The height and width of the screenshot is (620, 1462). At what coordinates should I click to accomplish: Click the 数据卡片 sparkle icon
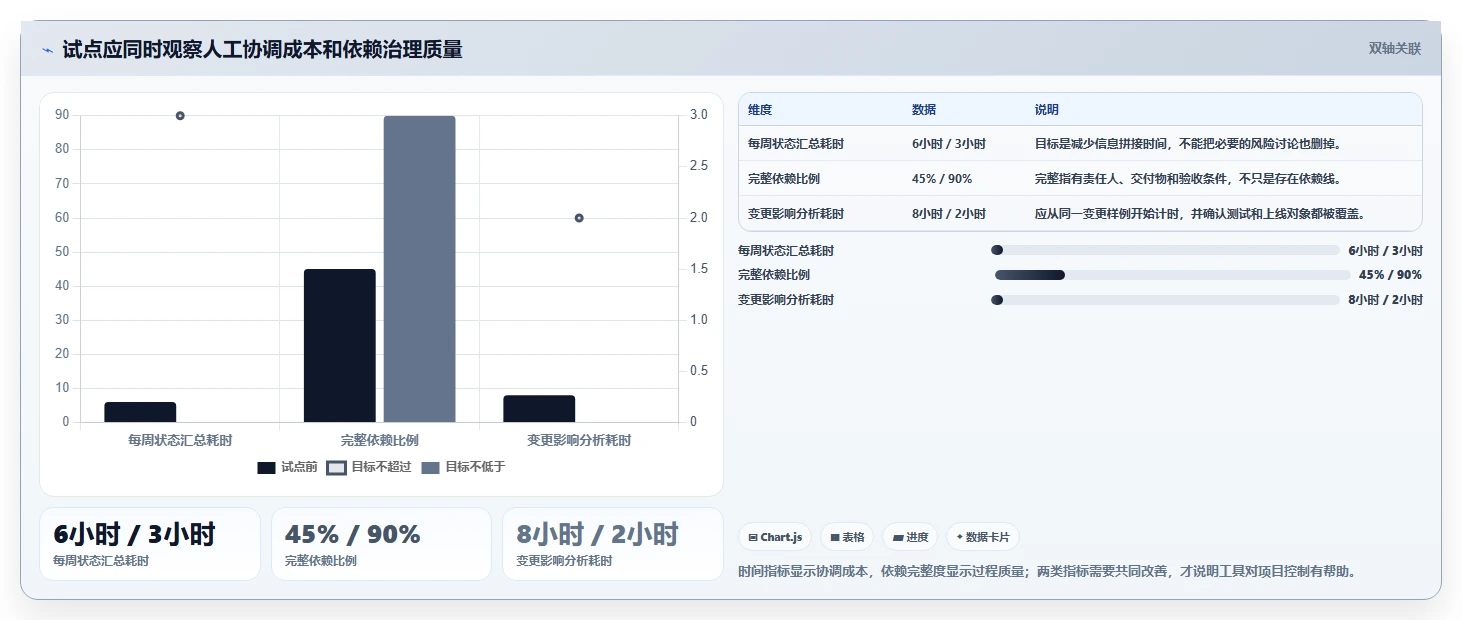coord(960,537)
